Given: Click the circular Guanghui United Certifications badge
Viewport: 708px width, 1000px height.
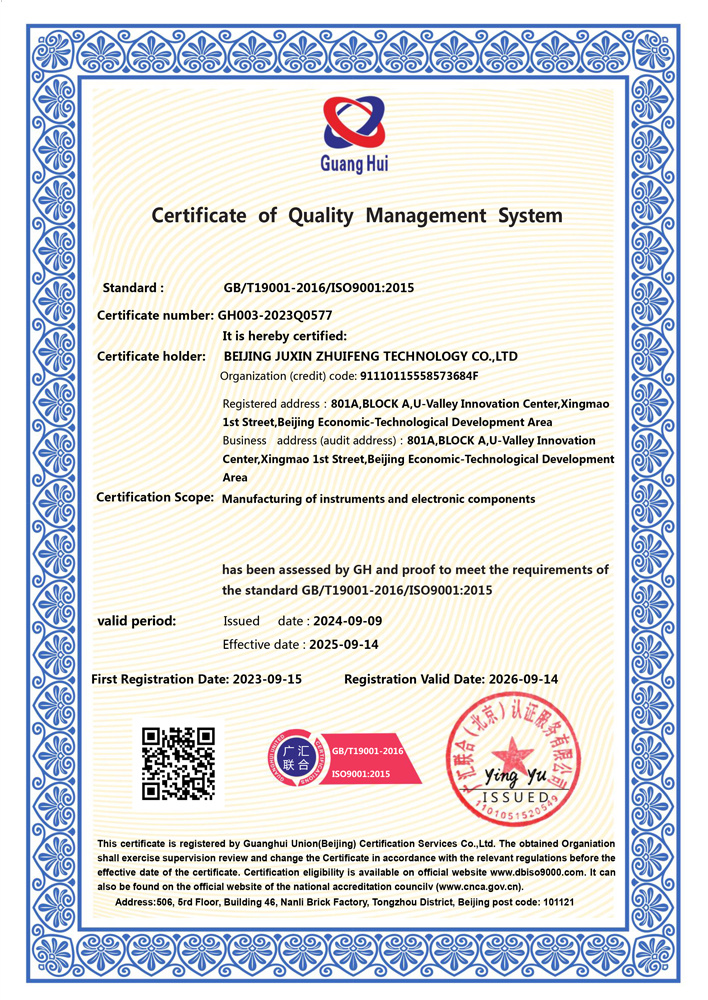Looking at the screenshot, I should coord(297,757).
